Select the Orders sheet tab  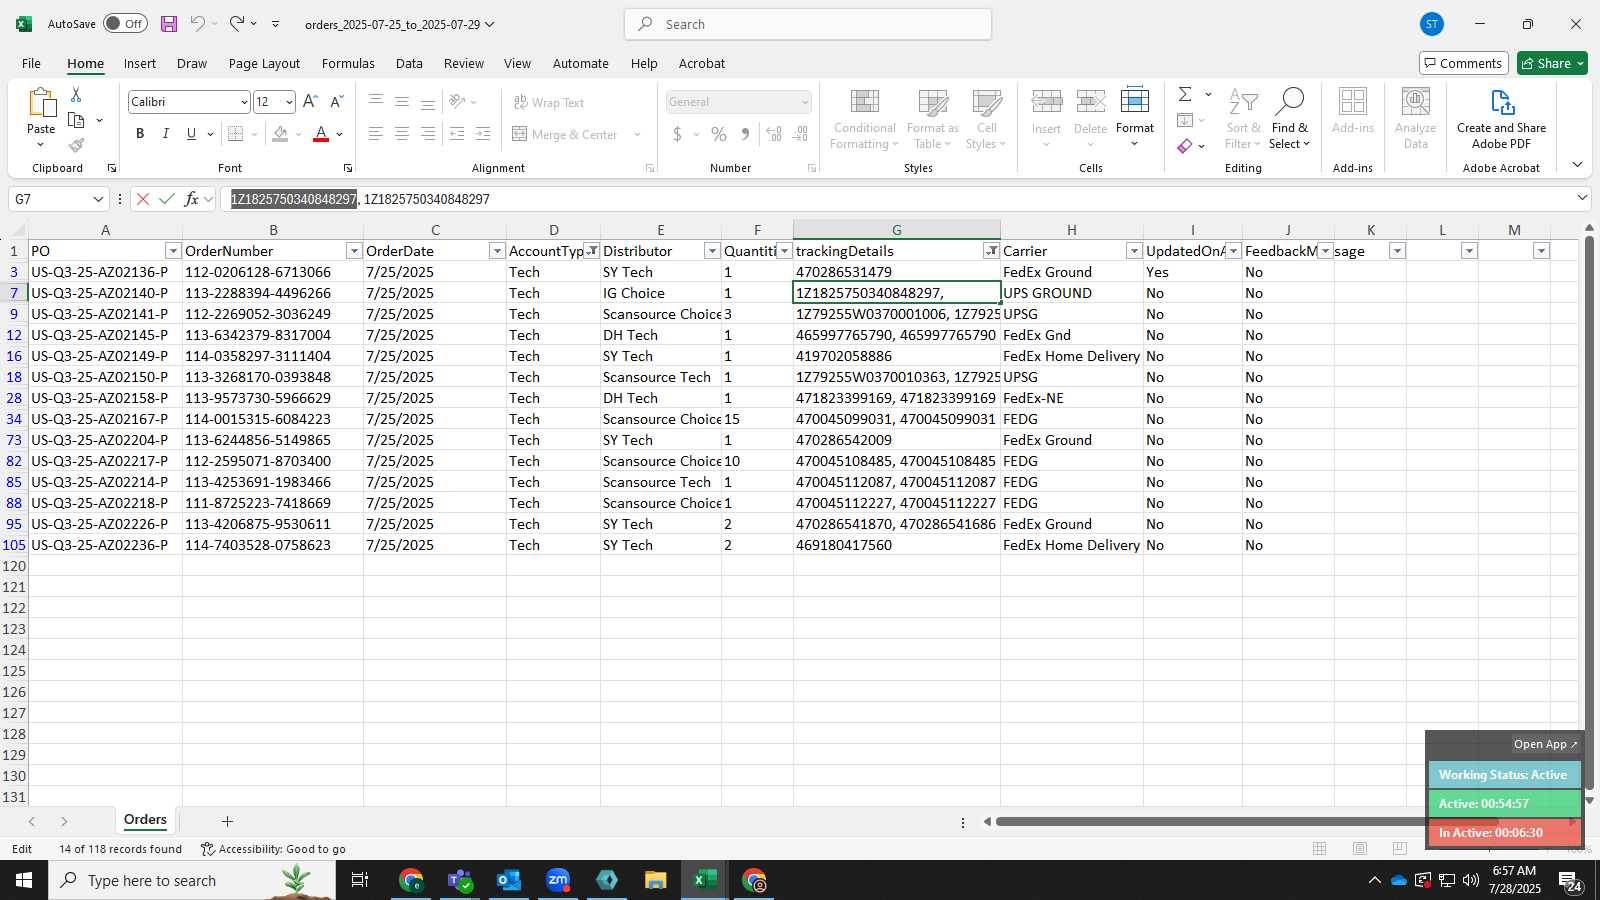click(145, 820)
